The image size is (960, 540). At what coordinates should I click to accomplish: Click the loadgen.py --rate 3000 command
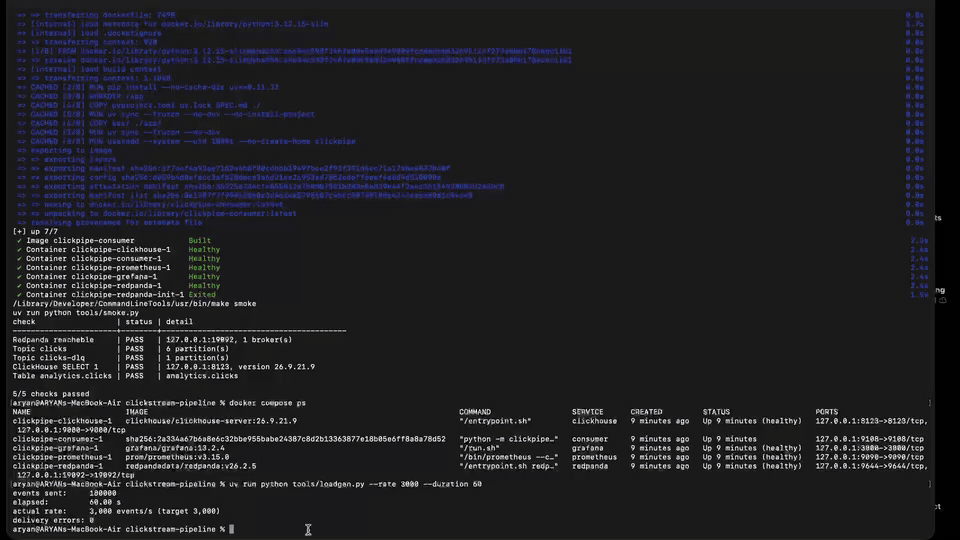coord(355,484)
